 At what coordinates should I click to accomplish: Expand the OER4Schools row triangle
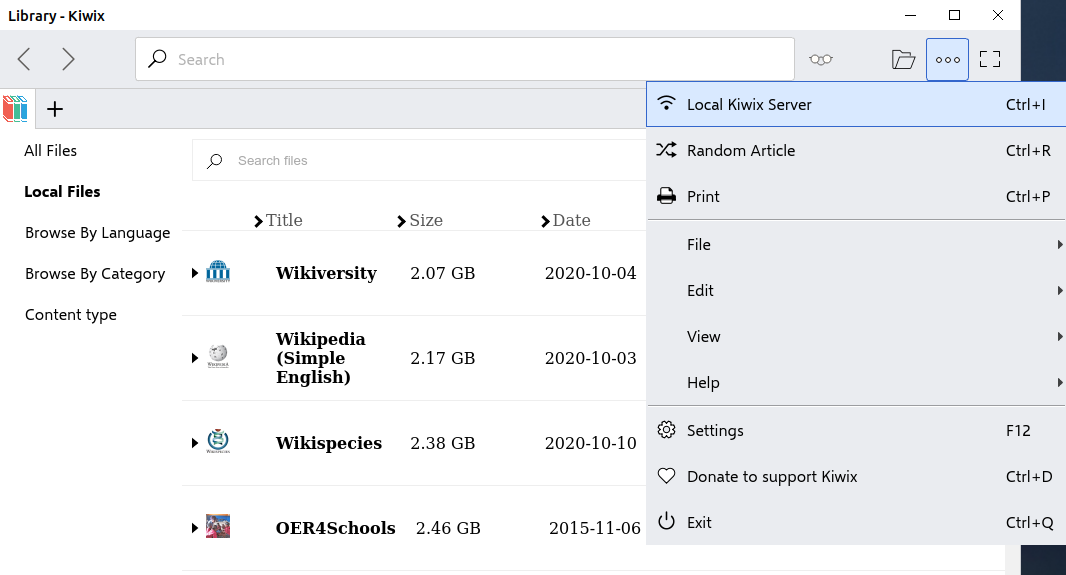[x=194, y=528]
